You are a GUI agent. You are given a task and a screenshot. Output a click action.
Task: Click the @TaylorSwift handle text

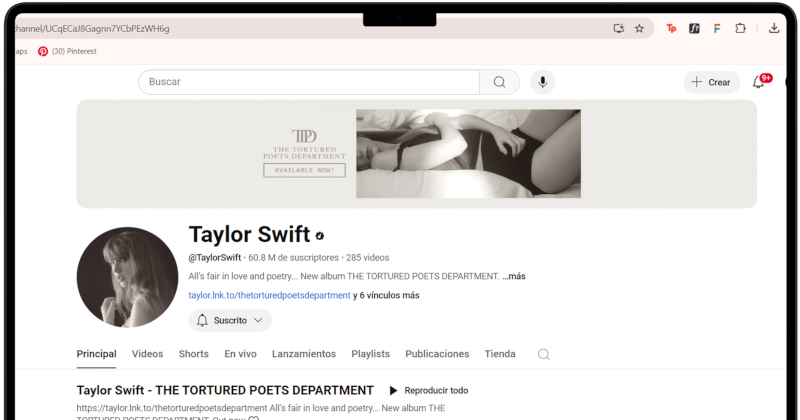[215, 258]
